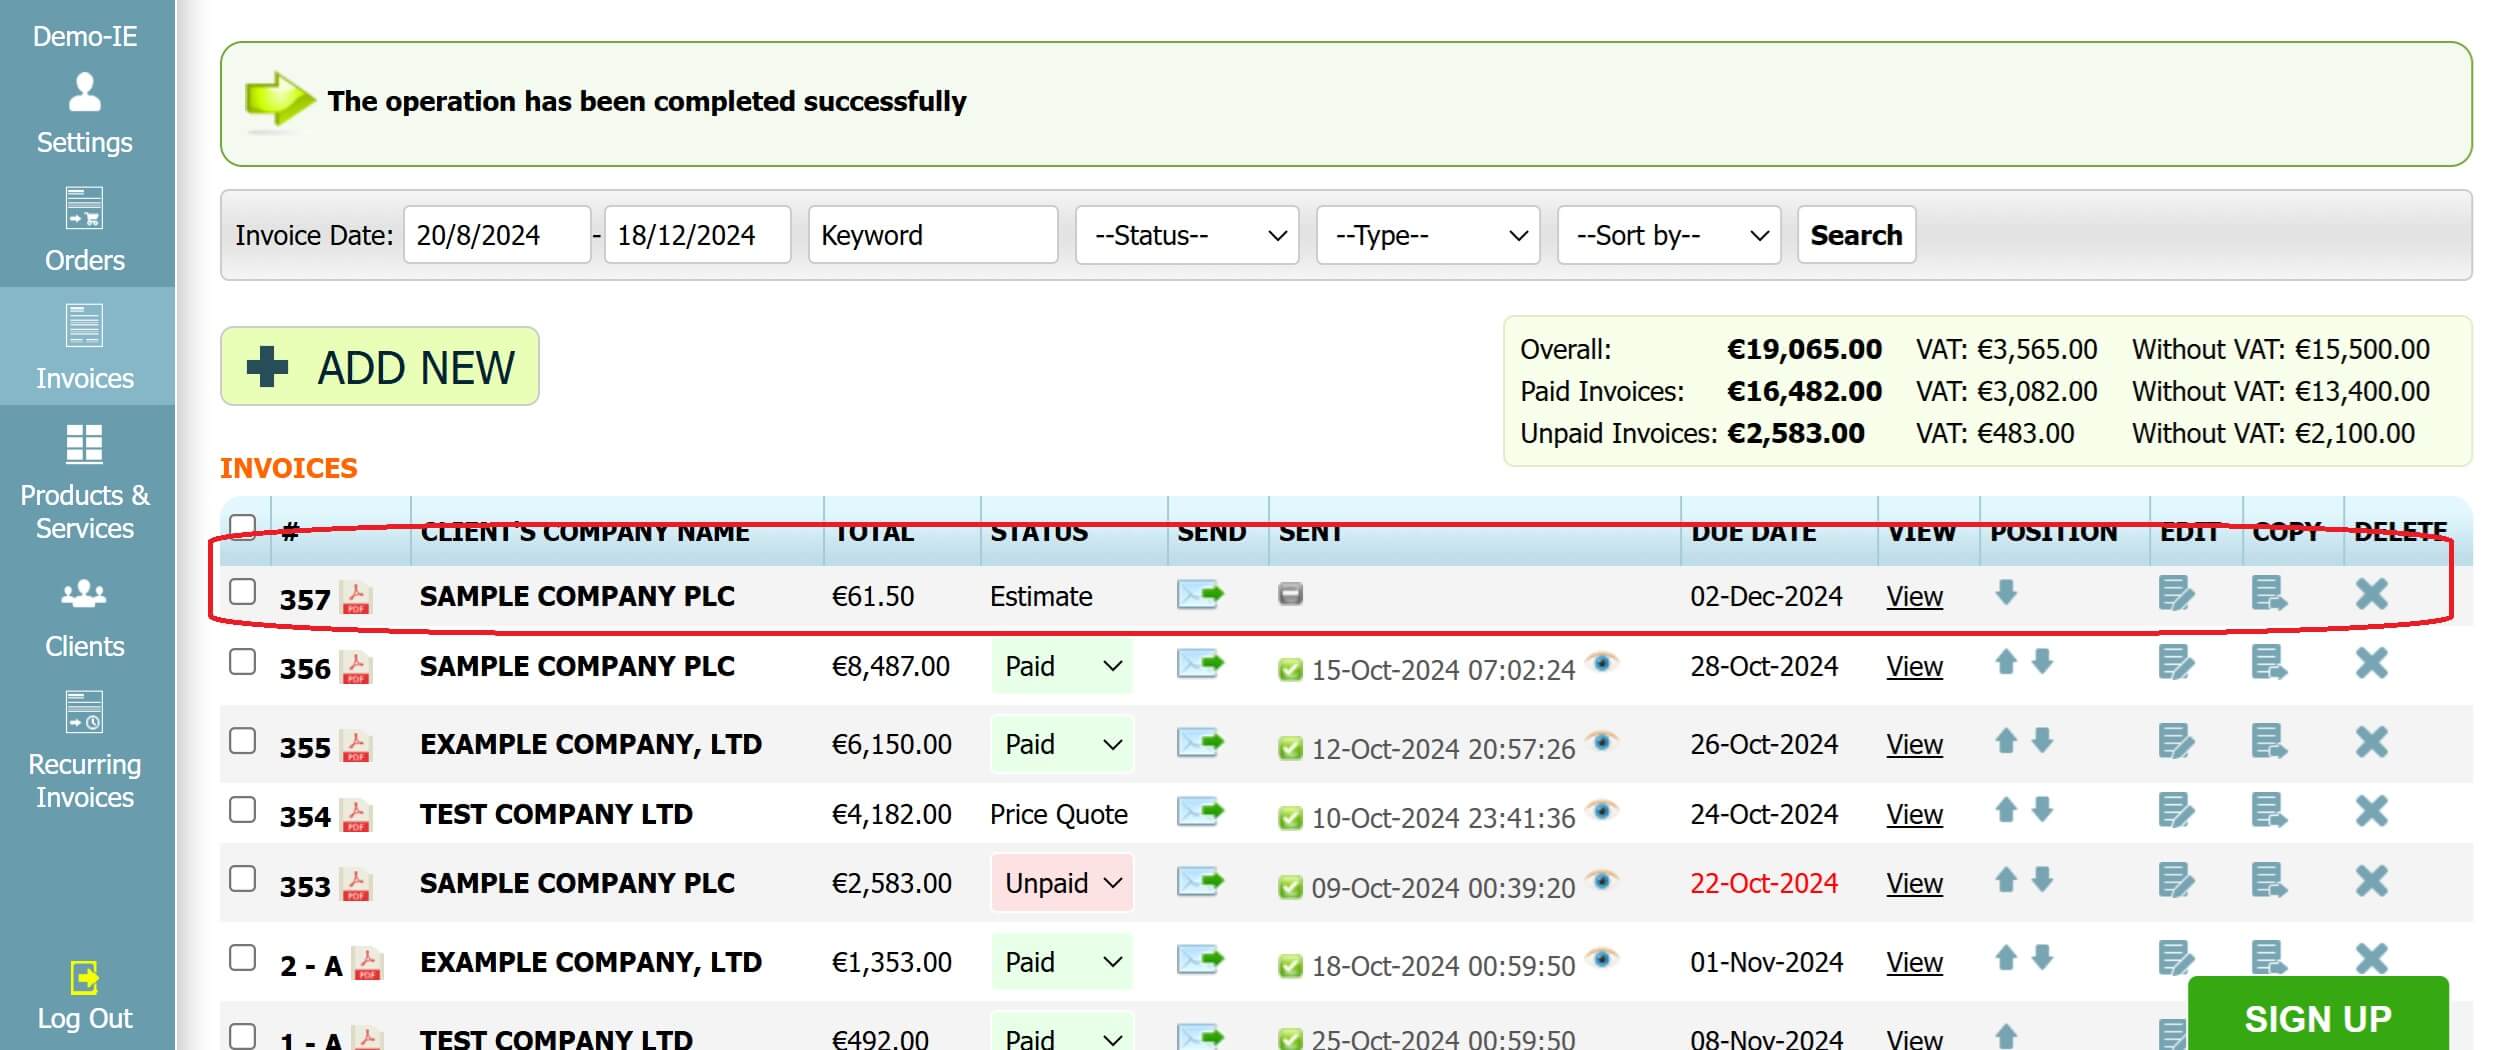
Task: Delete invoice 356 with X icon
Action: [2371, 662]
